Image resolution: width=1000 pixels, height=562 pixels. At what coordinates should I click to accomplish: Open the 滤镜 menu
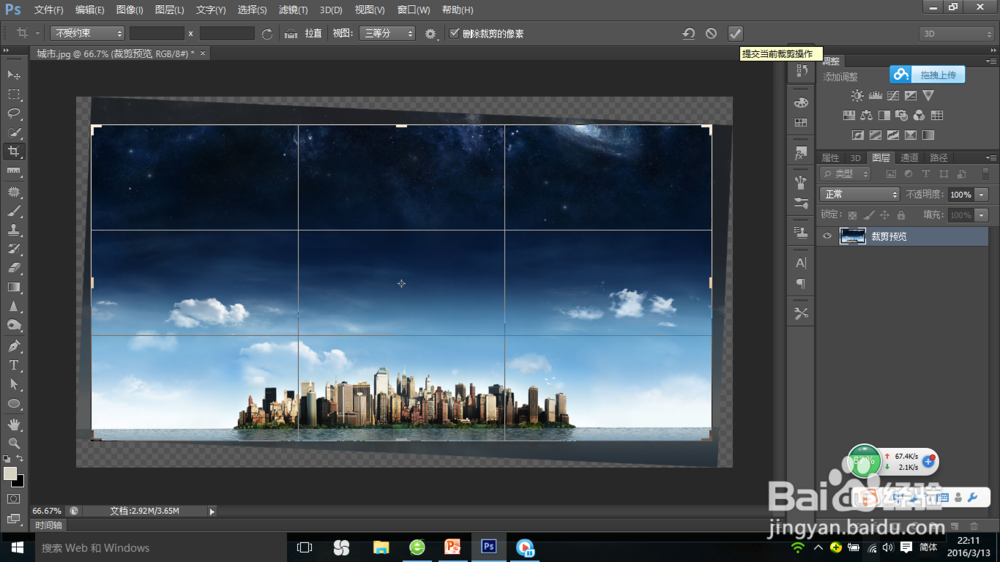click(293, 10)
